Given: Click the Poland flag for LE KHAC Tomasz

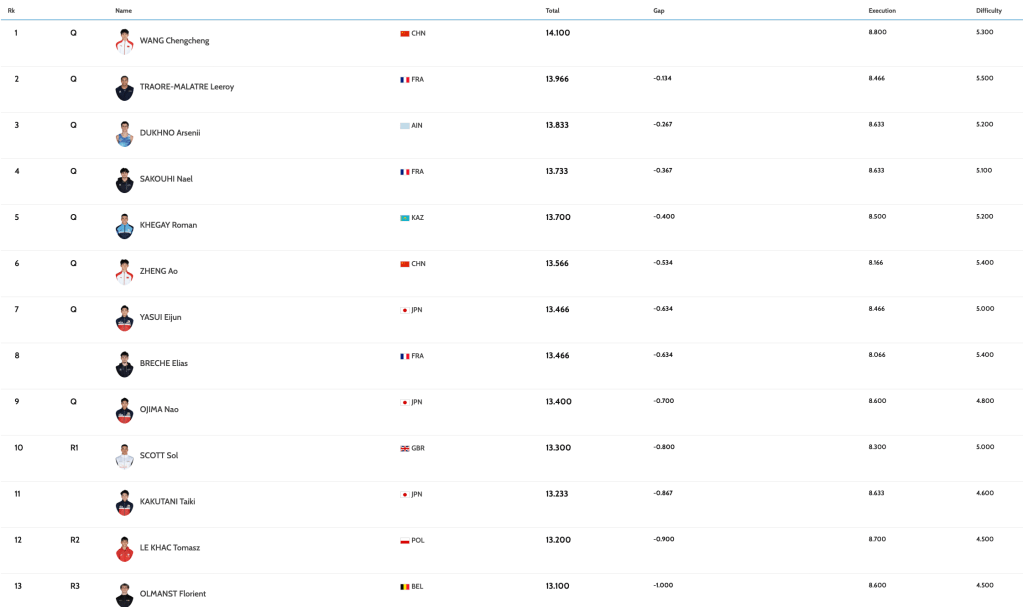Looking at the screenshot, I should 405,540.
